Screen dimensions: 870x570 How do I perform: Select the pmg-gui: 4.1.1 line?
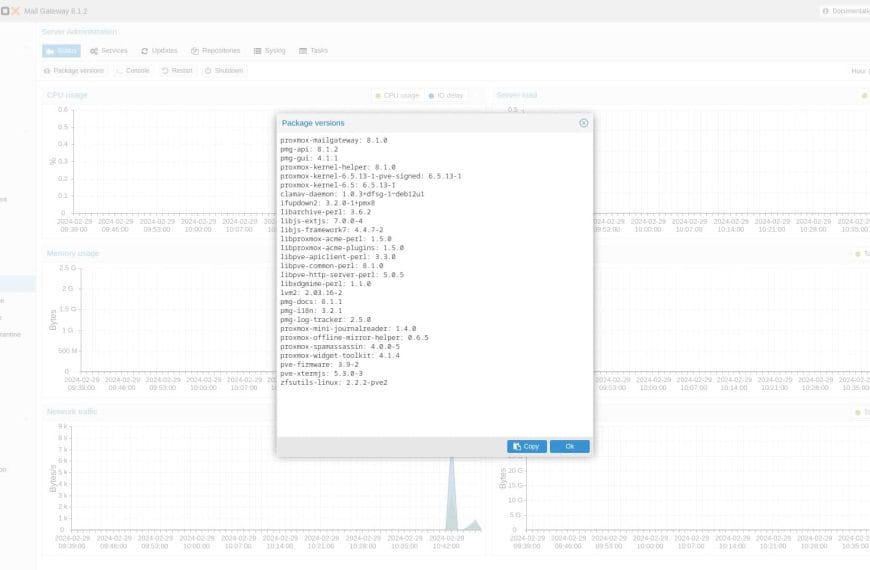point(309,158)
